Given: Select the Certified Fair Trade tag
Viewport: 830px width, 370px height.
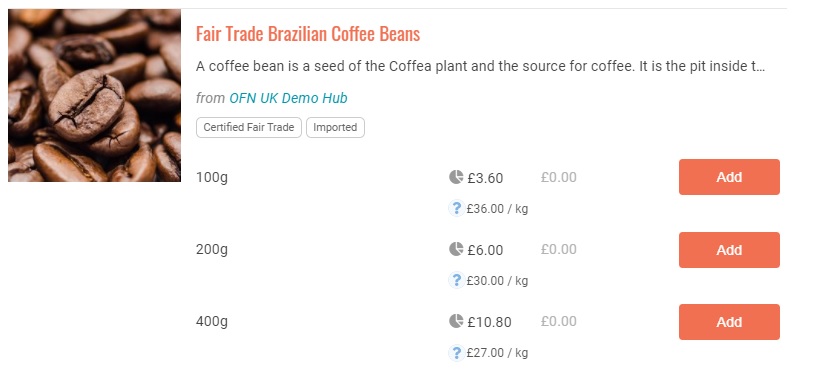Looking at the screenshot, I should tap(249, 128).
